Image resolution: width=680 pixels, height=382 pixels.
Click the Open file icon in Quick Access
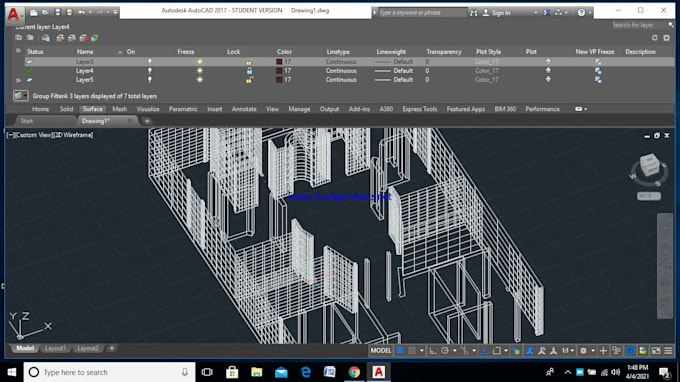(x=45, y=13)
